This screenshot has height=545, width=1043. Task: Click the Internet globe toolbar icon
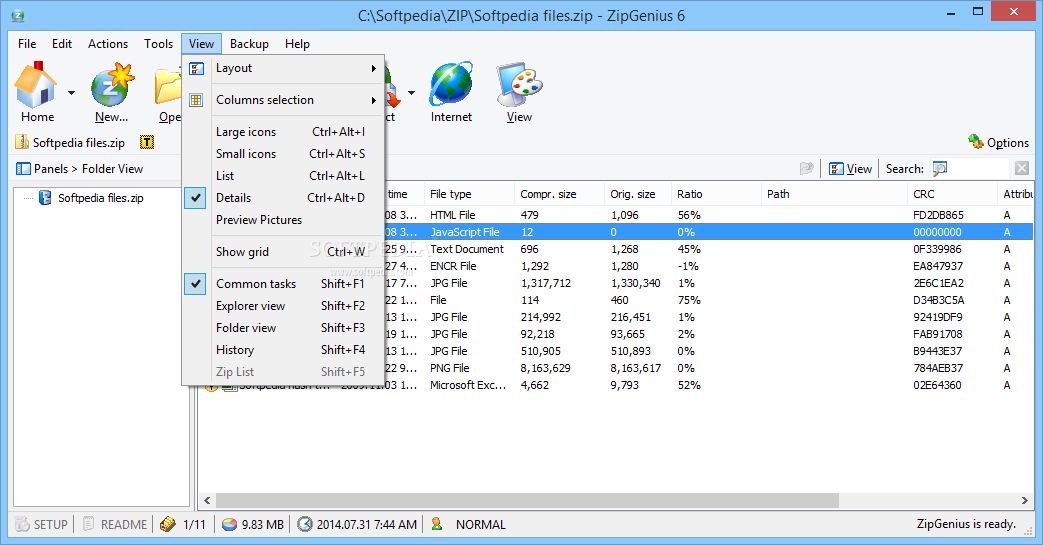tap(451, 84)
